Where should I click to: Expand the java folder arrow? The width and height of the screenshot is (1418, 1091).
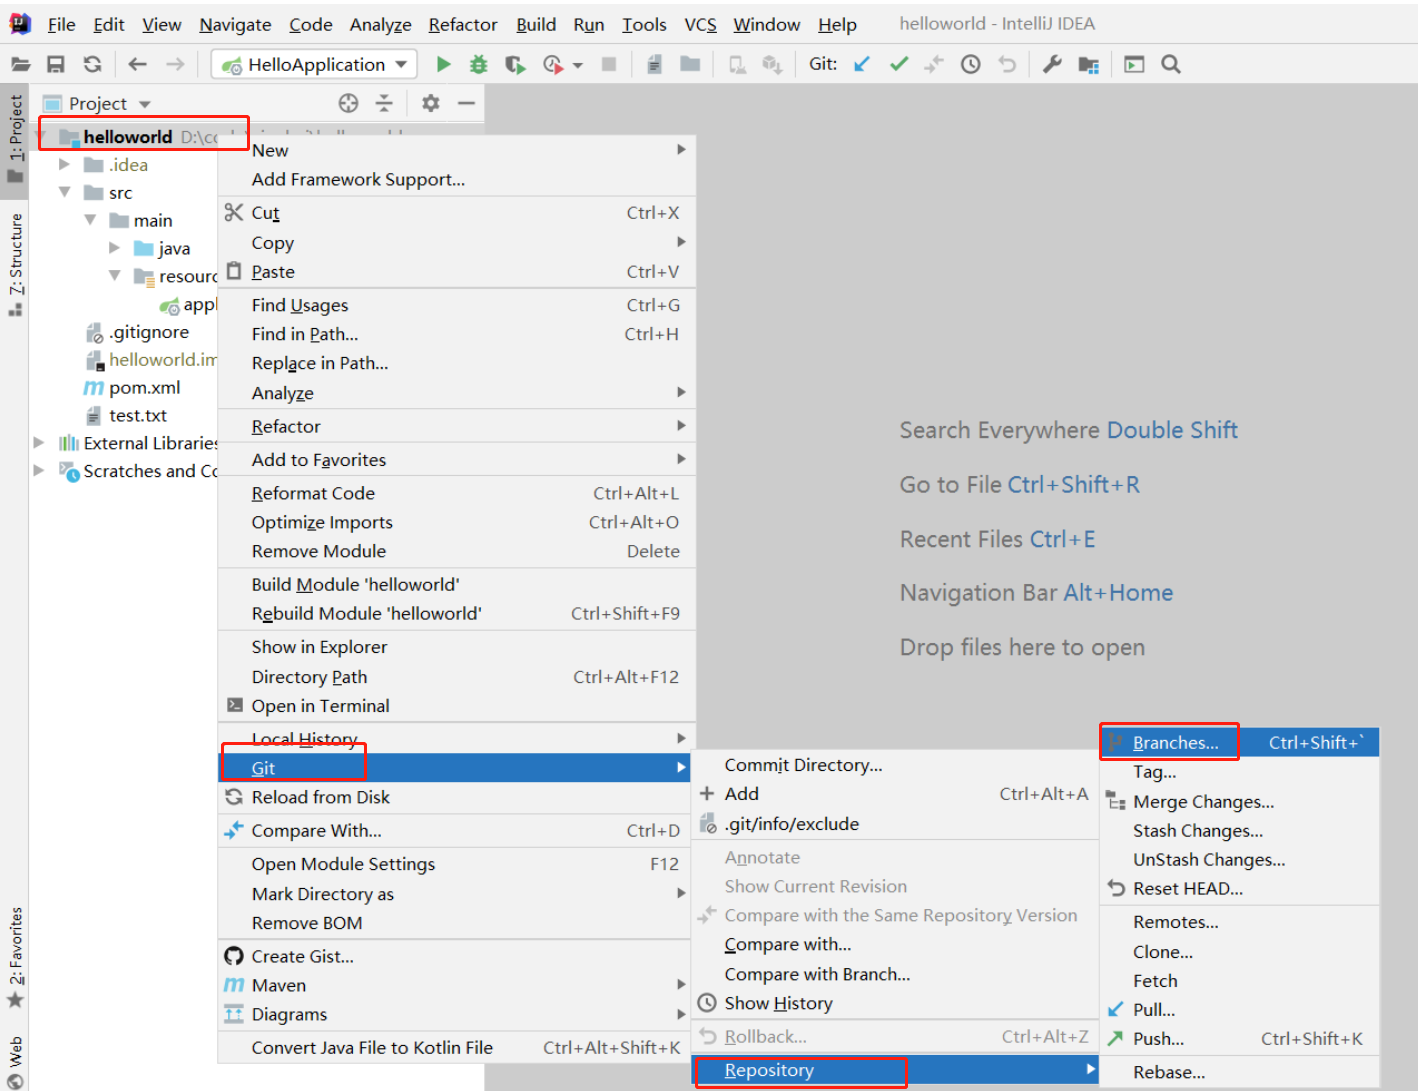pos(114,248)
